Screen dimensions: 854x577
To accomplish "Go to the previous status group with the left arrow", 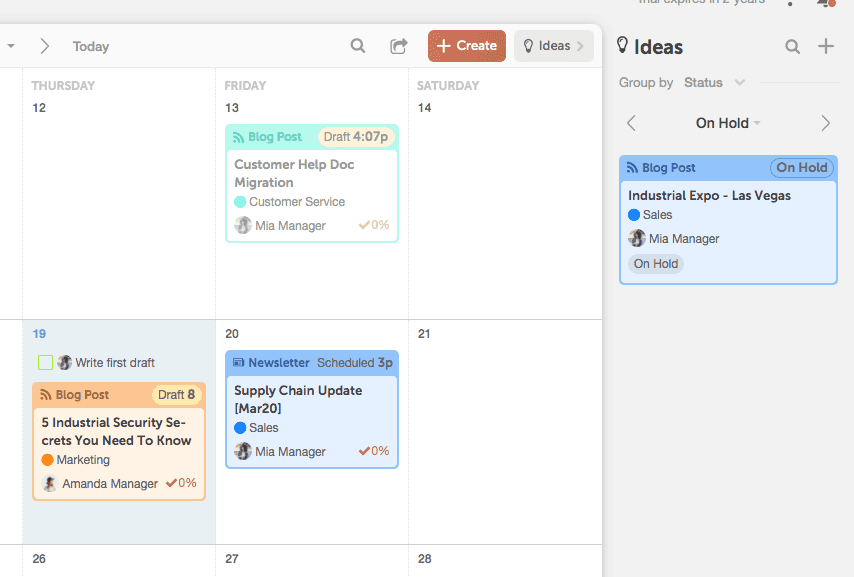I will tap(630, 122).
